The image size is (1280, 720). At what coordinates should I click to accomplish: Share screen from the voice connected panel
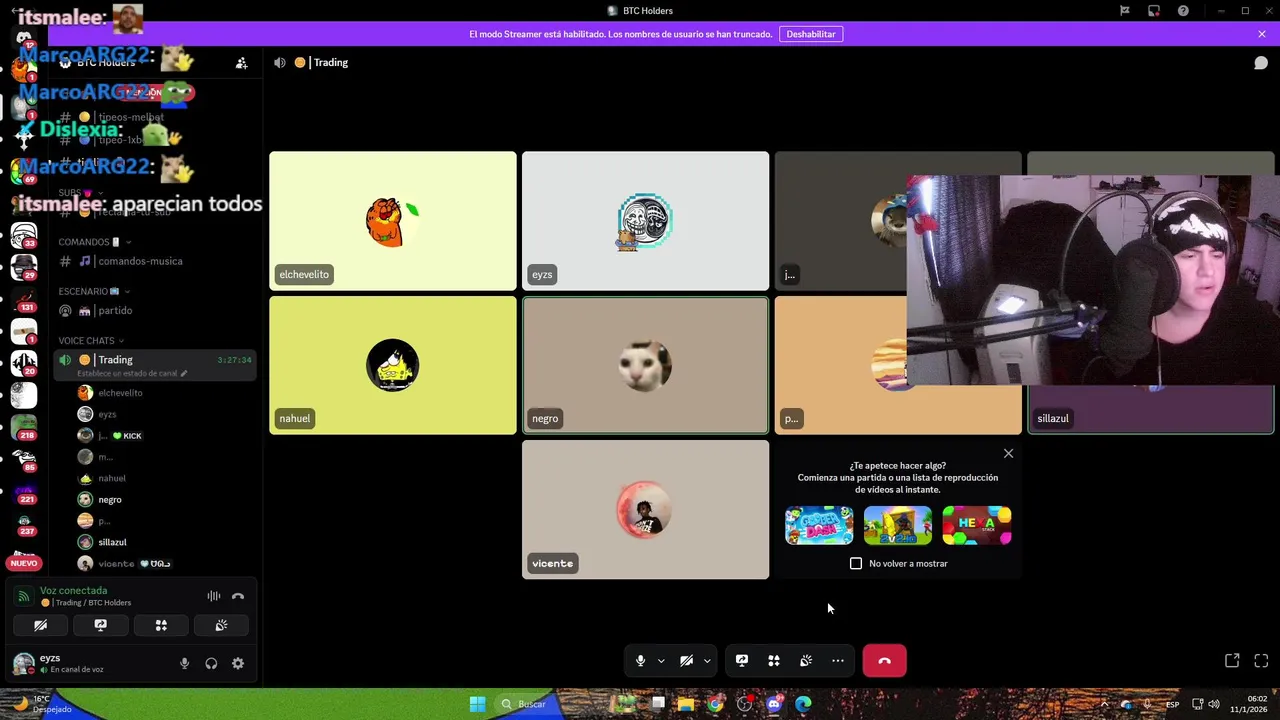[101, 625]
